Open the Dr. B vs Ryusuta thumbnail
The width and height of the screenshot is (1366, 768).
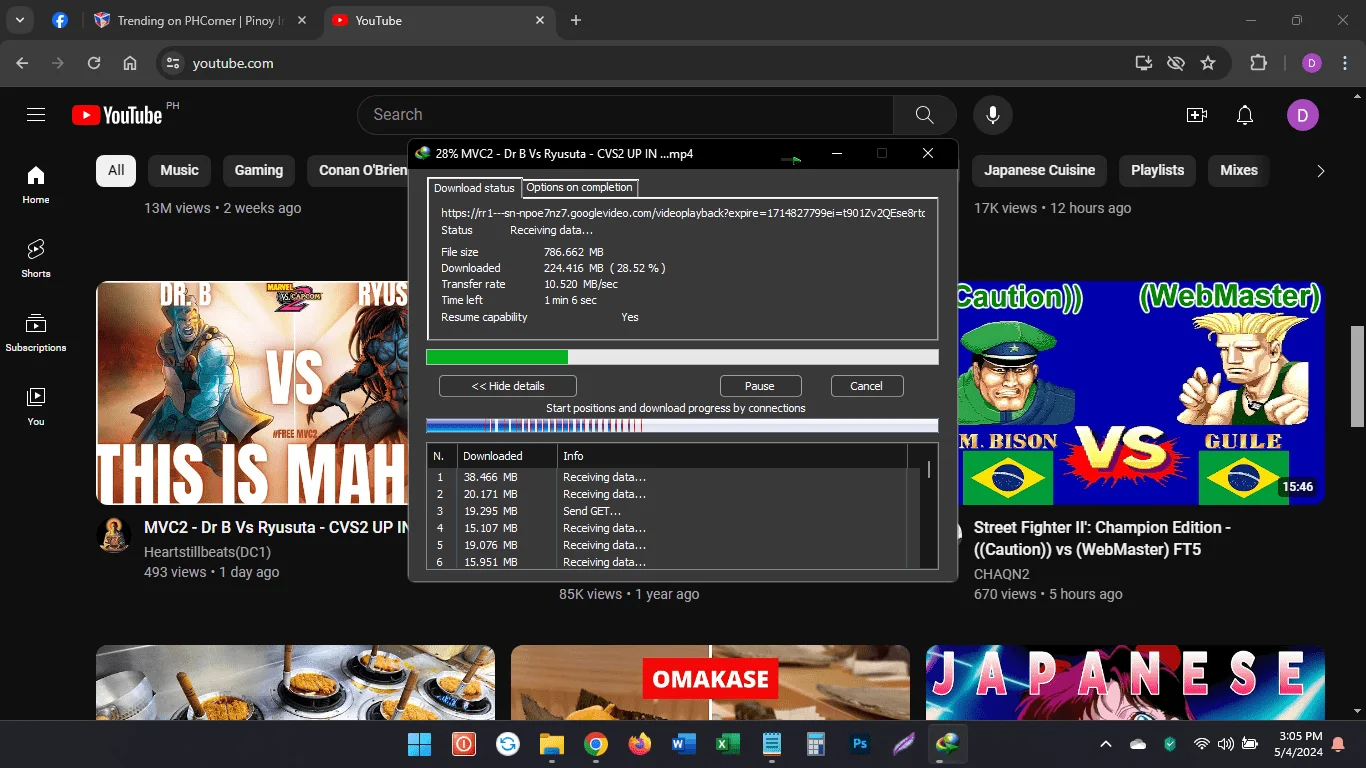click(252, 393)
